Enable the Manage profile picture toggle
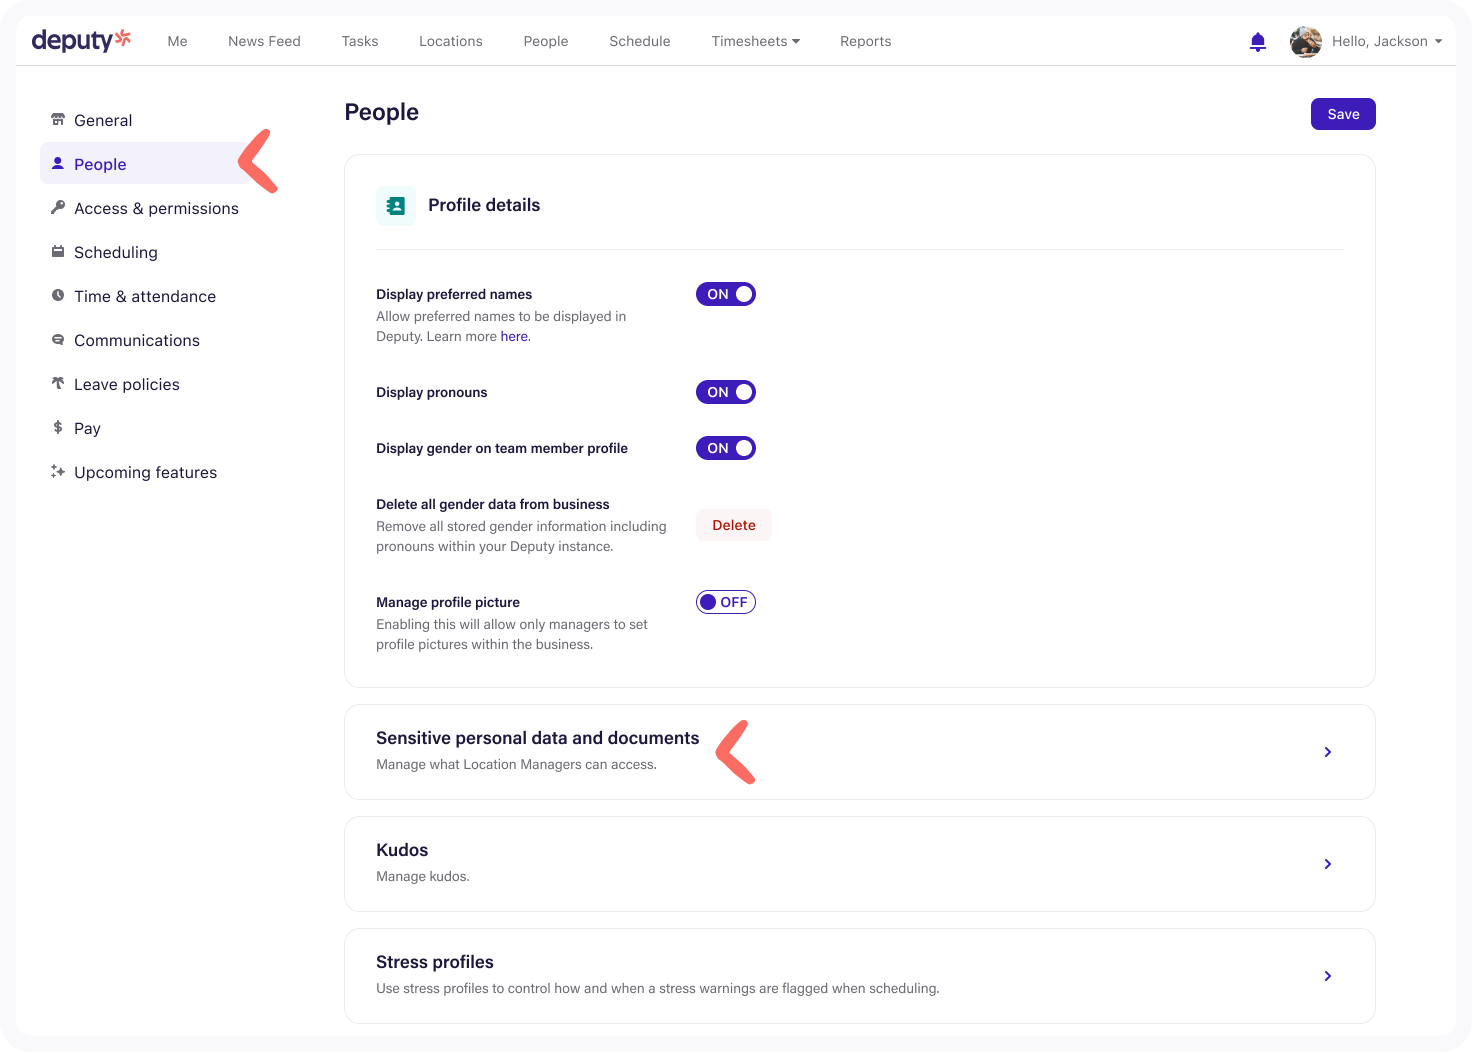 pos(725,602)
